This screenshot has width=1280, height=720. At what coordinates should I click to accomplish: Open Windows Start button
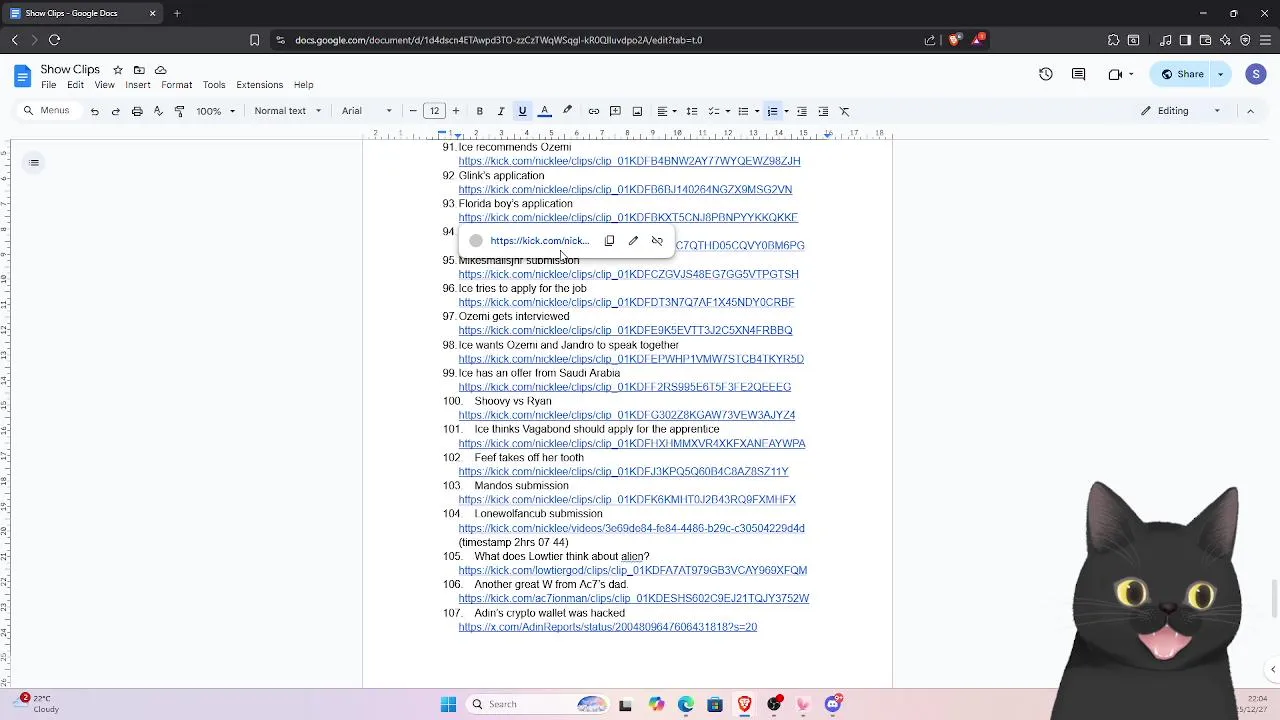click(x=448, y=704)
